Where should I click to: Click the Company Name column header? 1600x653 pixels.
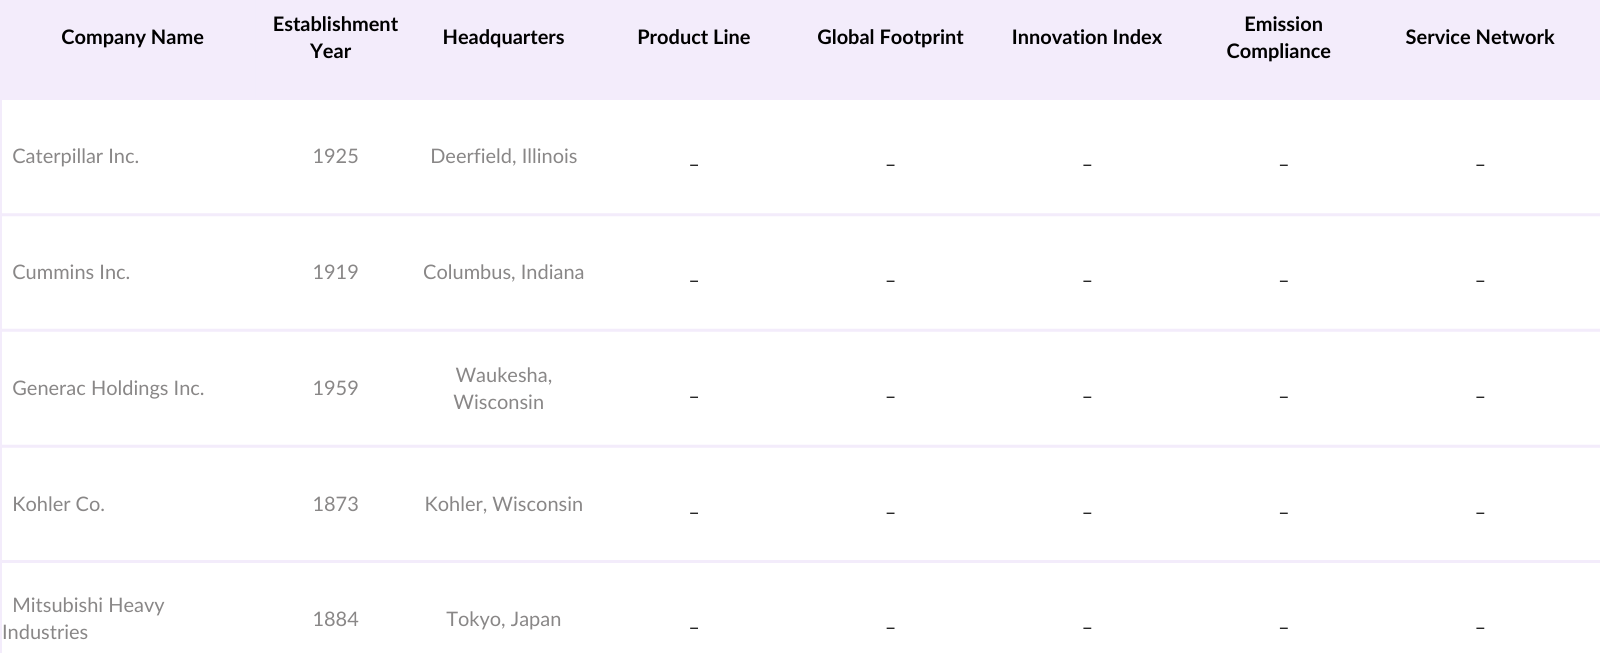(132, 38)
